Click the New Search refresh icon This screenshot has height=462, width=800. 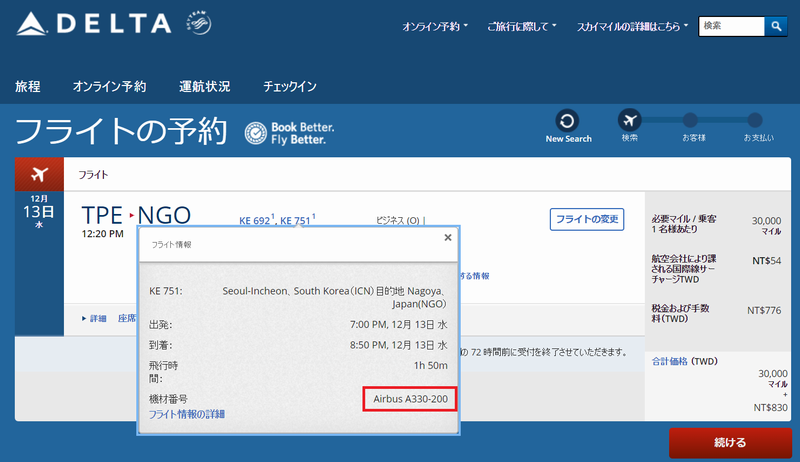[567, 121]
